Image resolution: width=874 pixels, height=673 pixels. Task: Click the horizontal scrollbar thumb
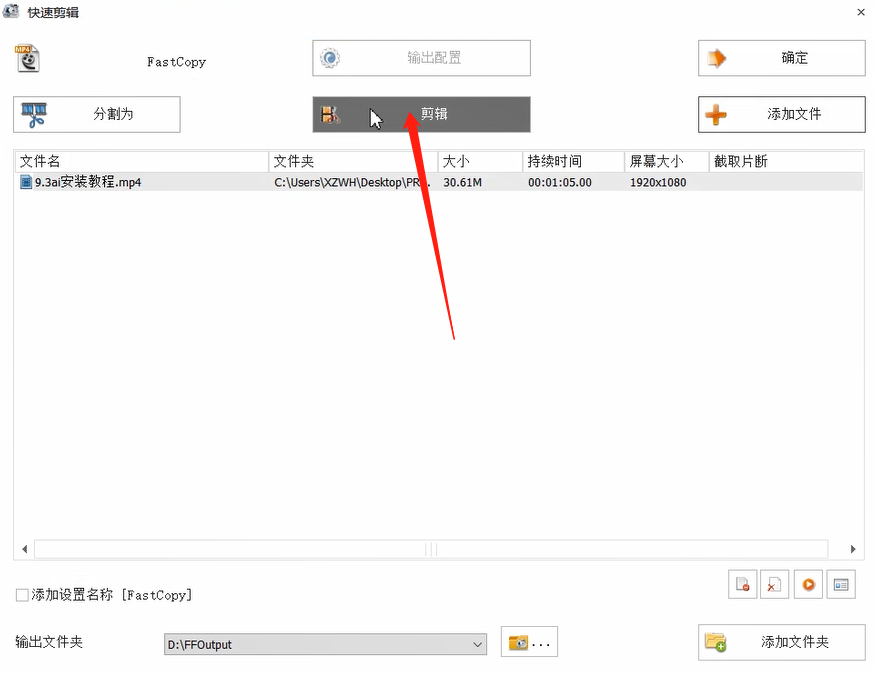click(x=431, y=549)
